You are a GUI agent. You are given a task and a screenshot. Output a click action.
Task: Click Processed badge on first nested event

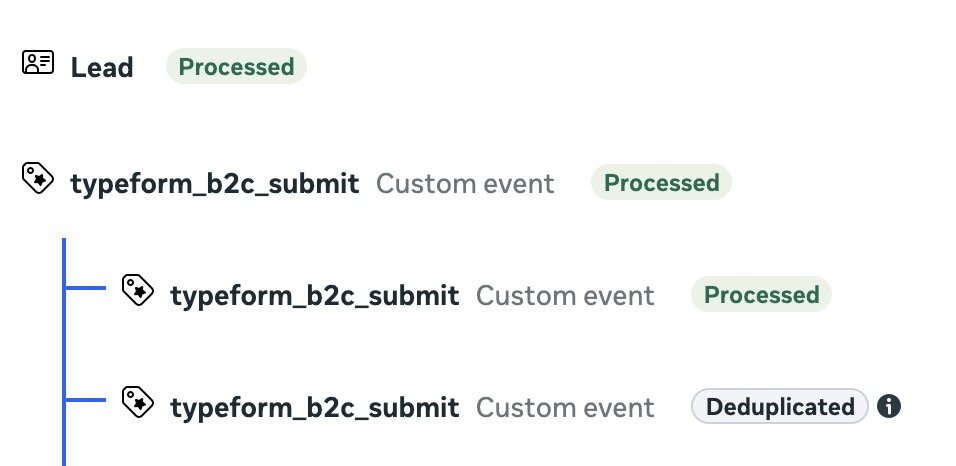(761, 295)
